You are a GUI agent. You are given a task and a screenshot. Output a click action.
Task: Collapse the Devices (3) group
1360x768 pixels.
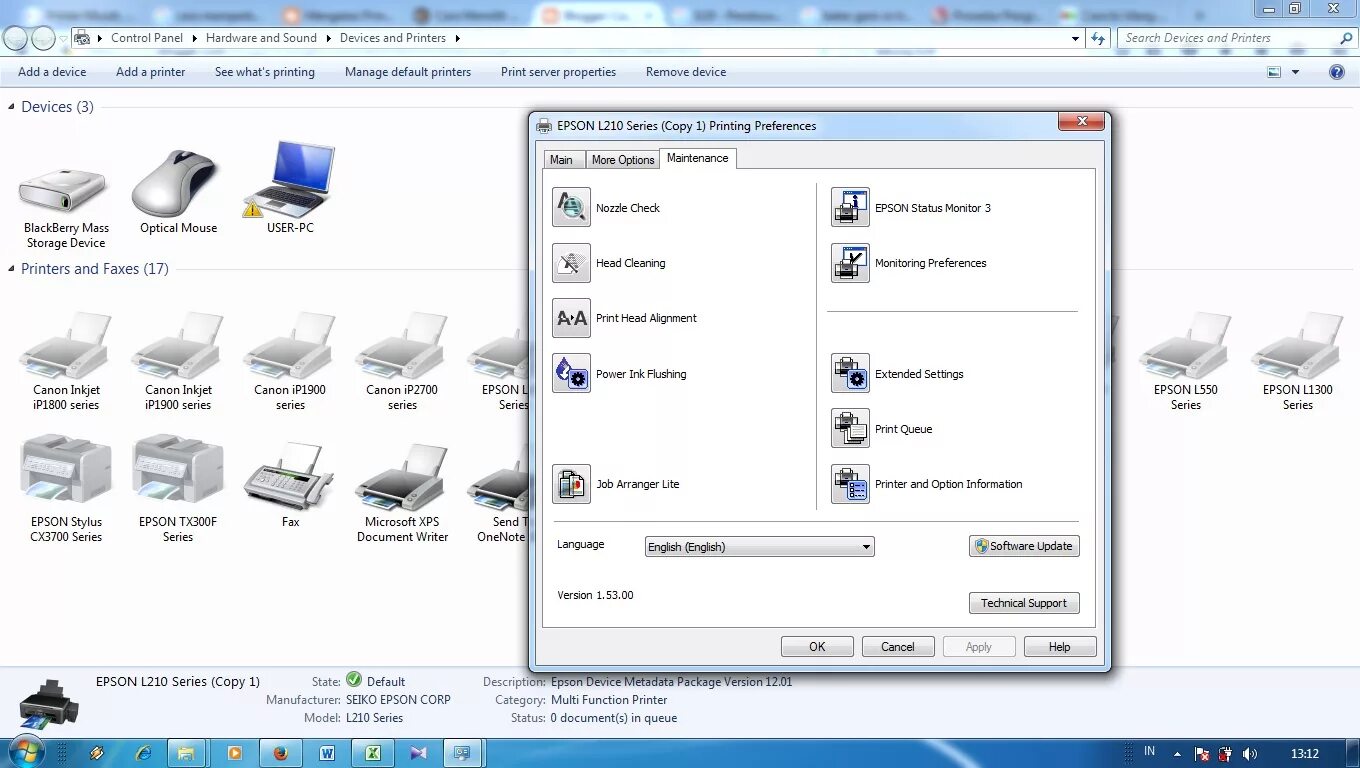(12, 107)
